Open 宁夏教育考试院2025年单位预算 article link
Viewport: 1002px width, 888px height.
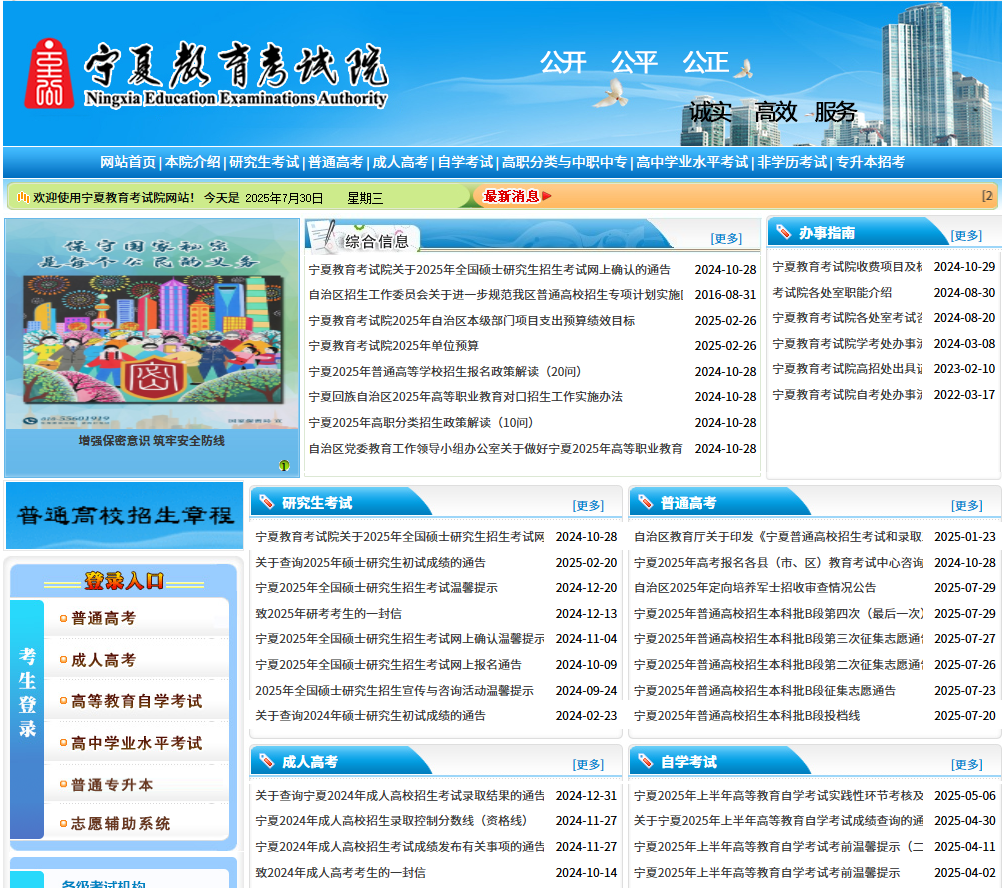(393, 346)
